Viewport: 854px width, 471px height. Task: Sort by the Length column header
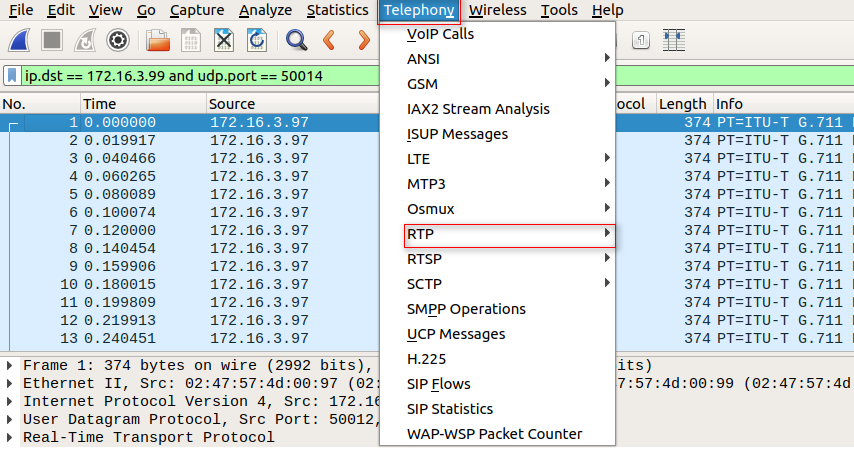(x=684, y=103)
